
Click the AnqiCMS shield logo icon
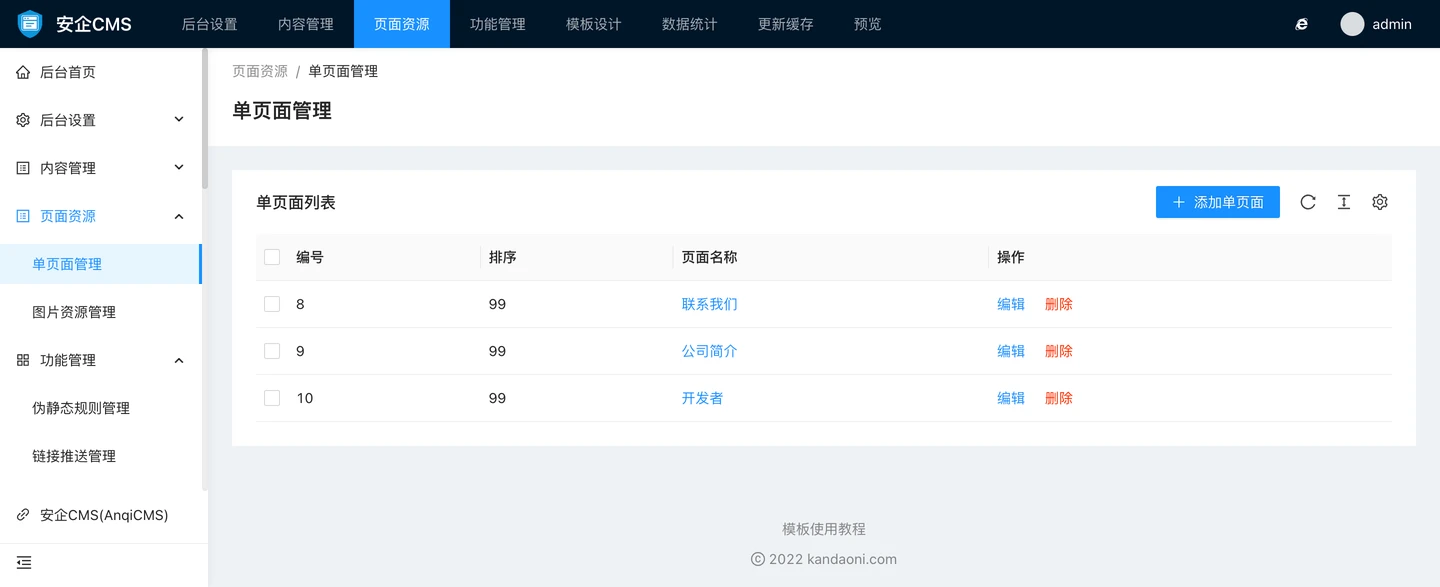(31, 24)
